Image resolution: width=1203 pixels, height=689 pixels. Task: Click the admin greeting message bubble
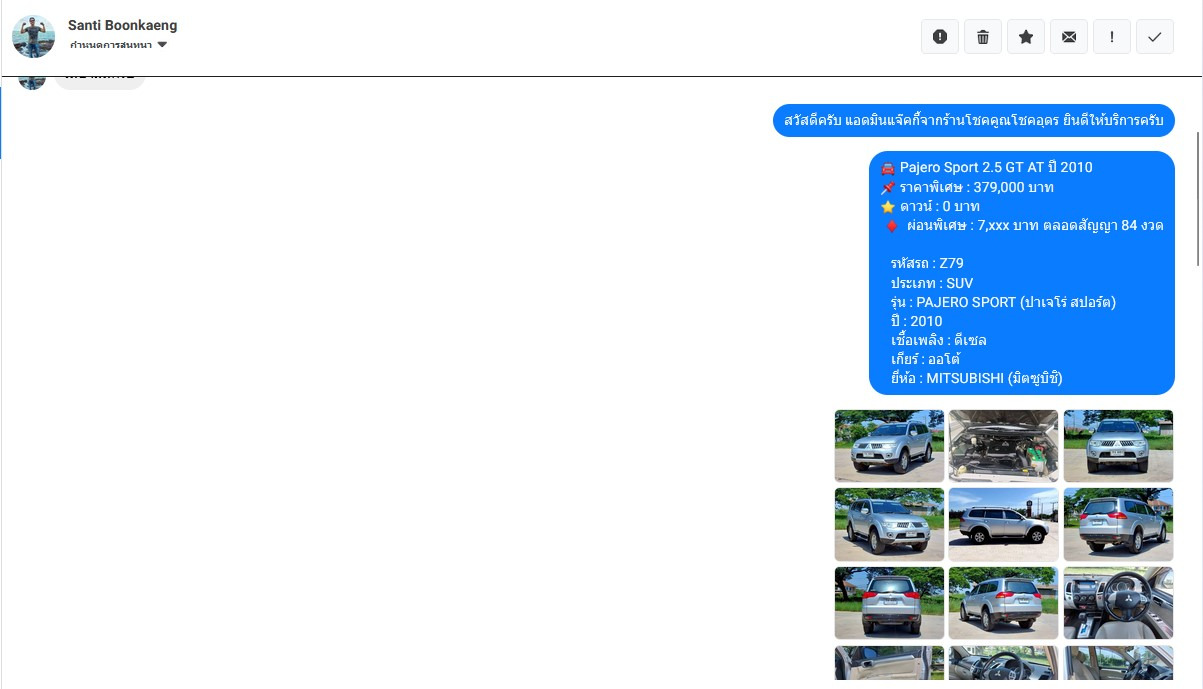tap(973, 120)
